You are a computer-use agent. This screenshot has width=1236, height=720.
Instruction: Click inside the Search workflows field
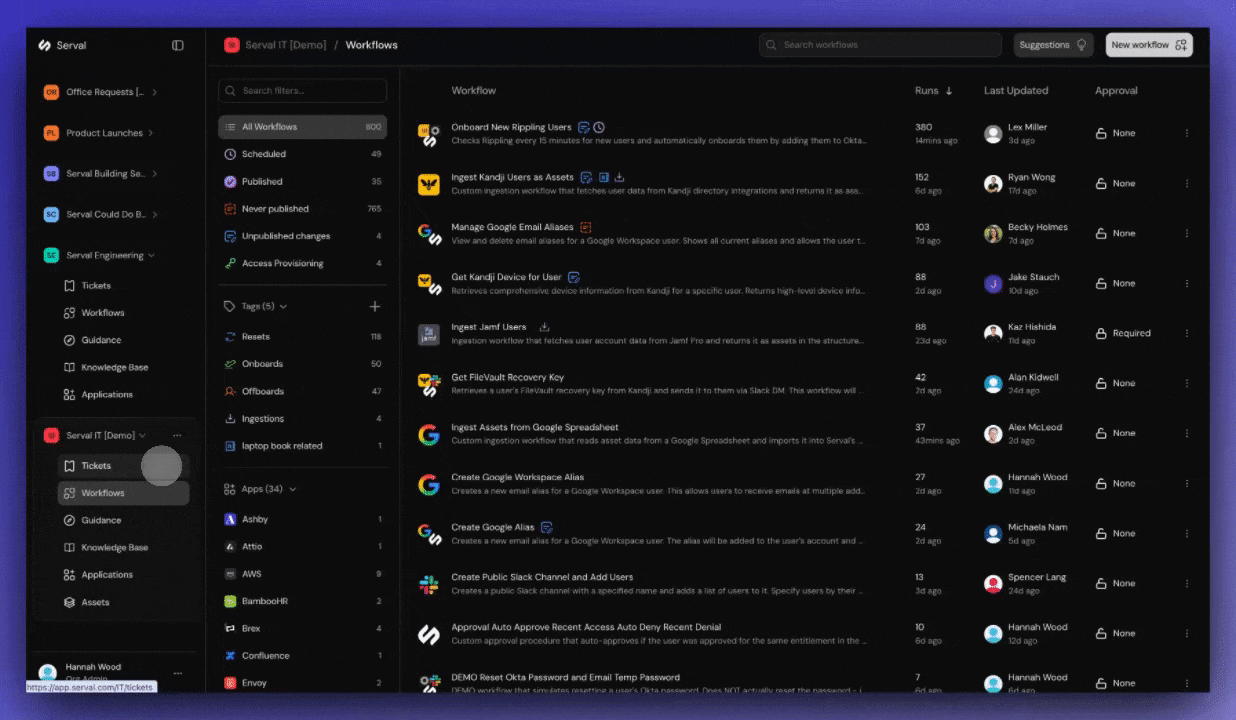880,44
